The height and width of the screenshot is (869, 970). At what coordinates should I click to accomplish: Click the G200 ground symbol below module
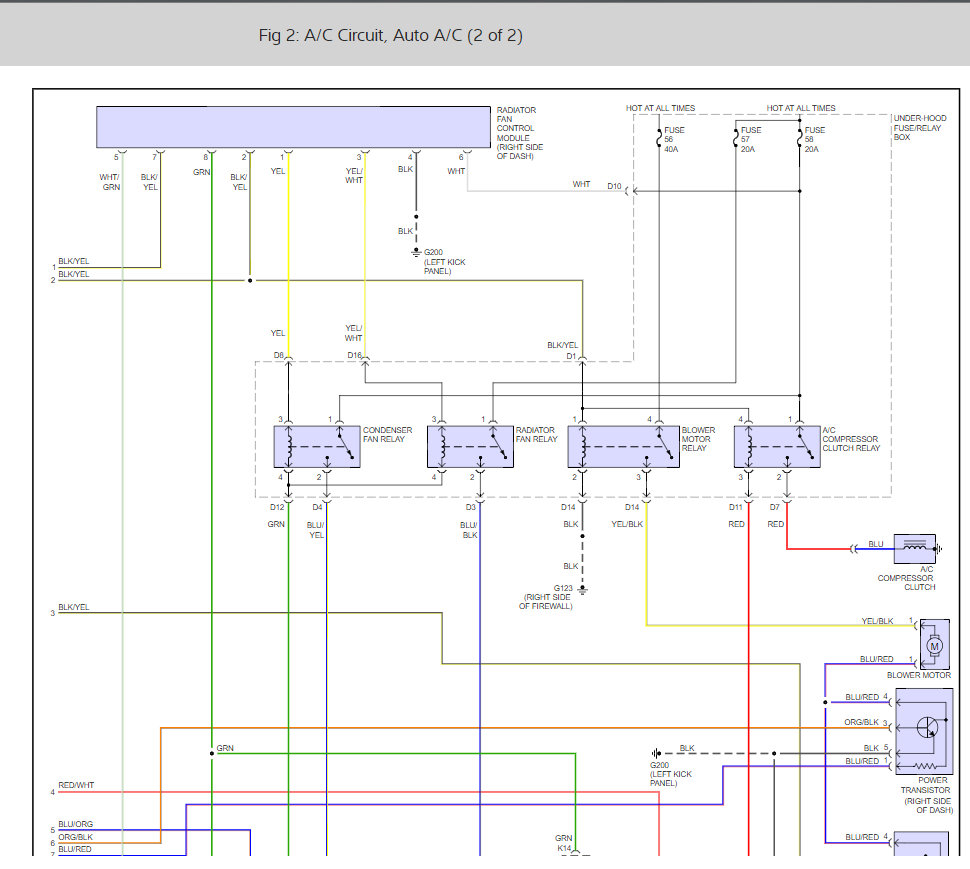416,251
